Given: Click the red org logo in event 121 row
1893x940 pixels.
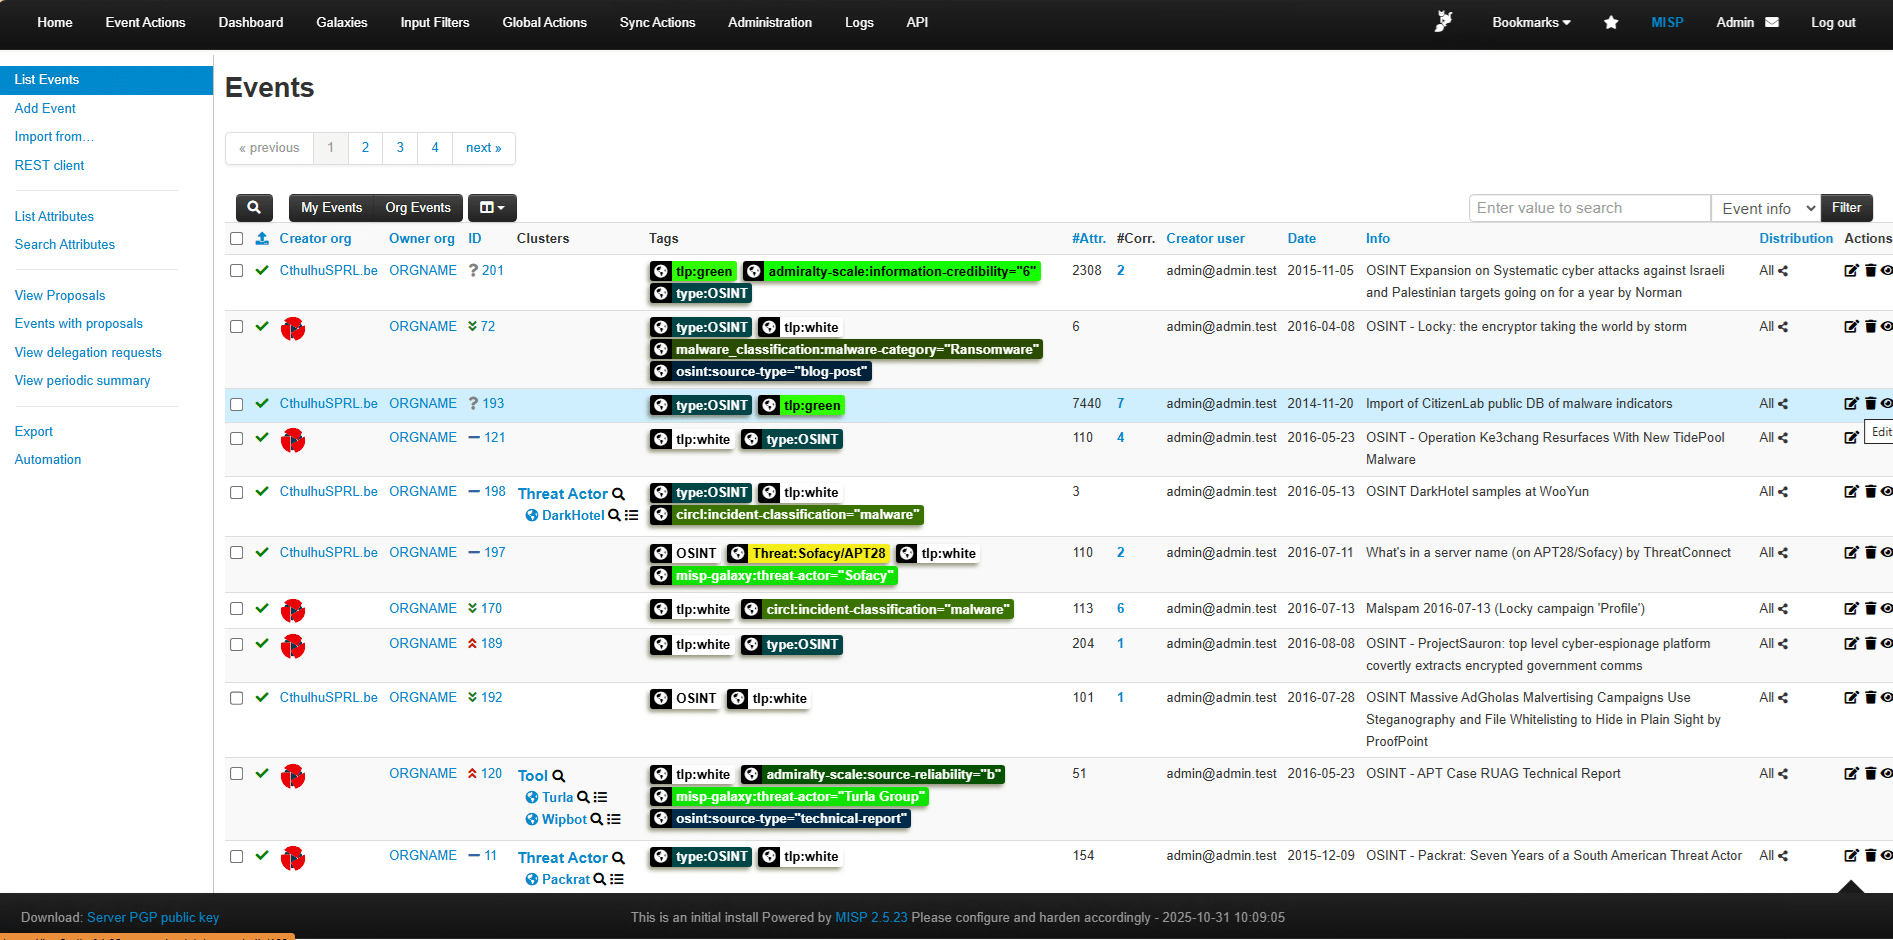Looking at the screenshot, I should coord(293,440).
